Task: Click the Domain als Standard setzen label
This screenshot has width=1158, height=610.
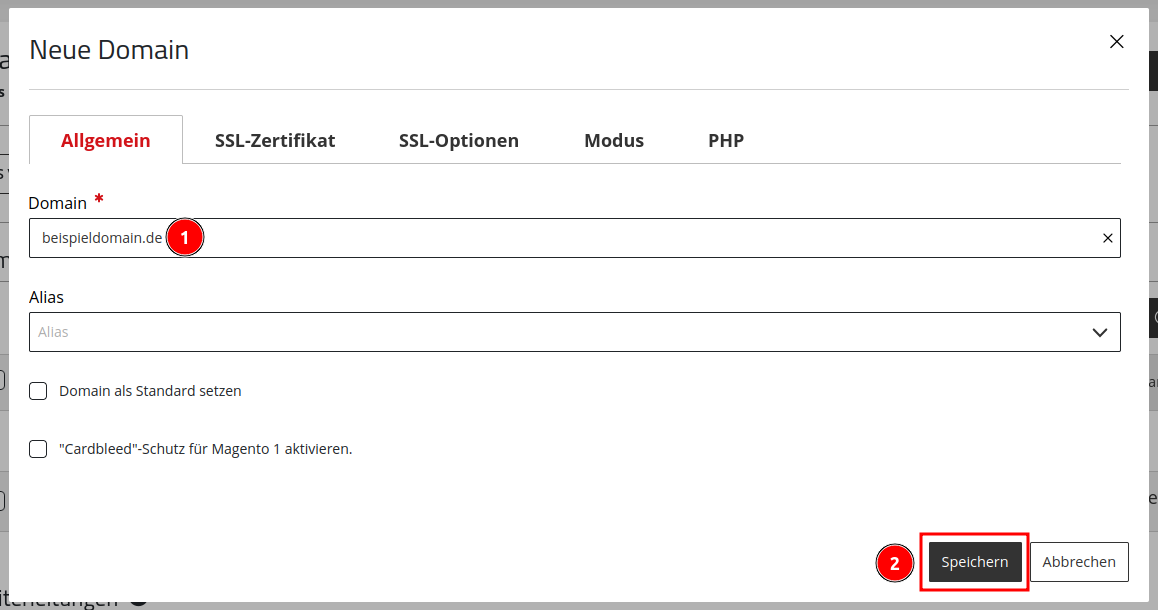Action: [x=150, y=391]
